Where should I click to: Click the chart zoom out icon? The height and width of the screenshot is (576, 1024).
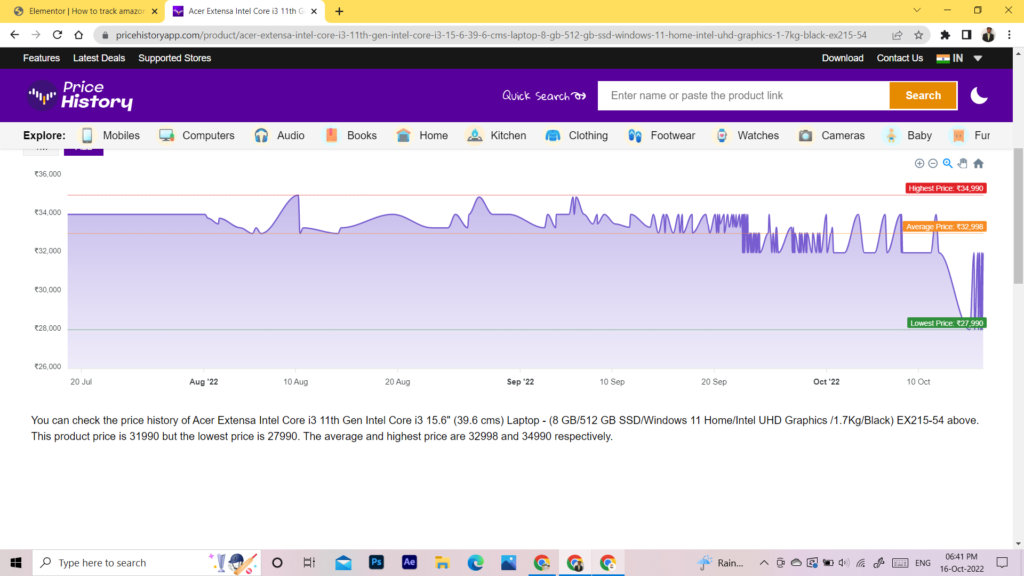933,163
